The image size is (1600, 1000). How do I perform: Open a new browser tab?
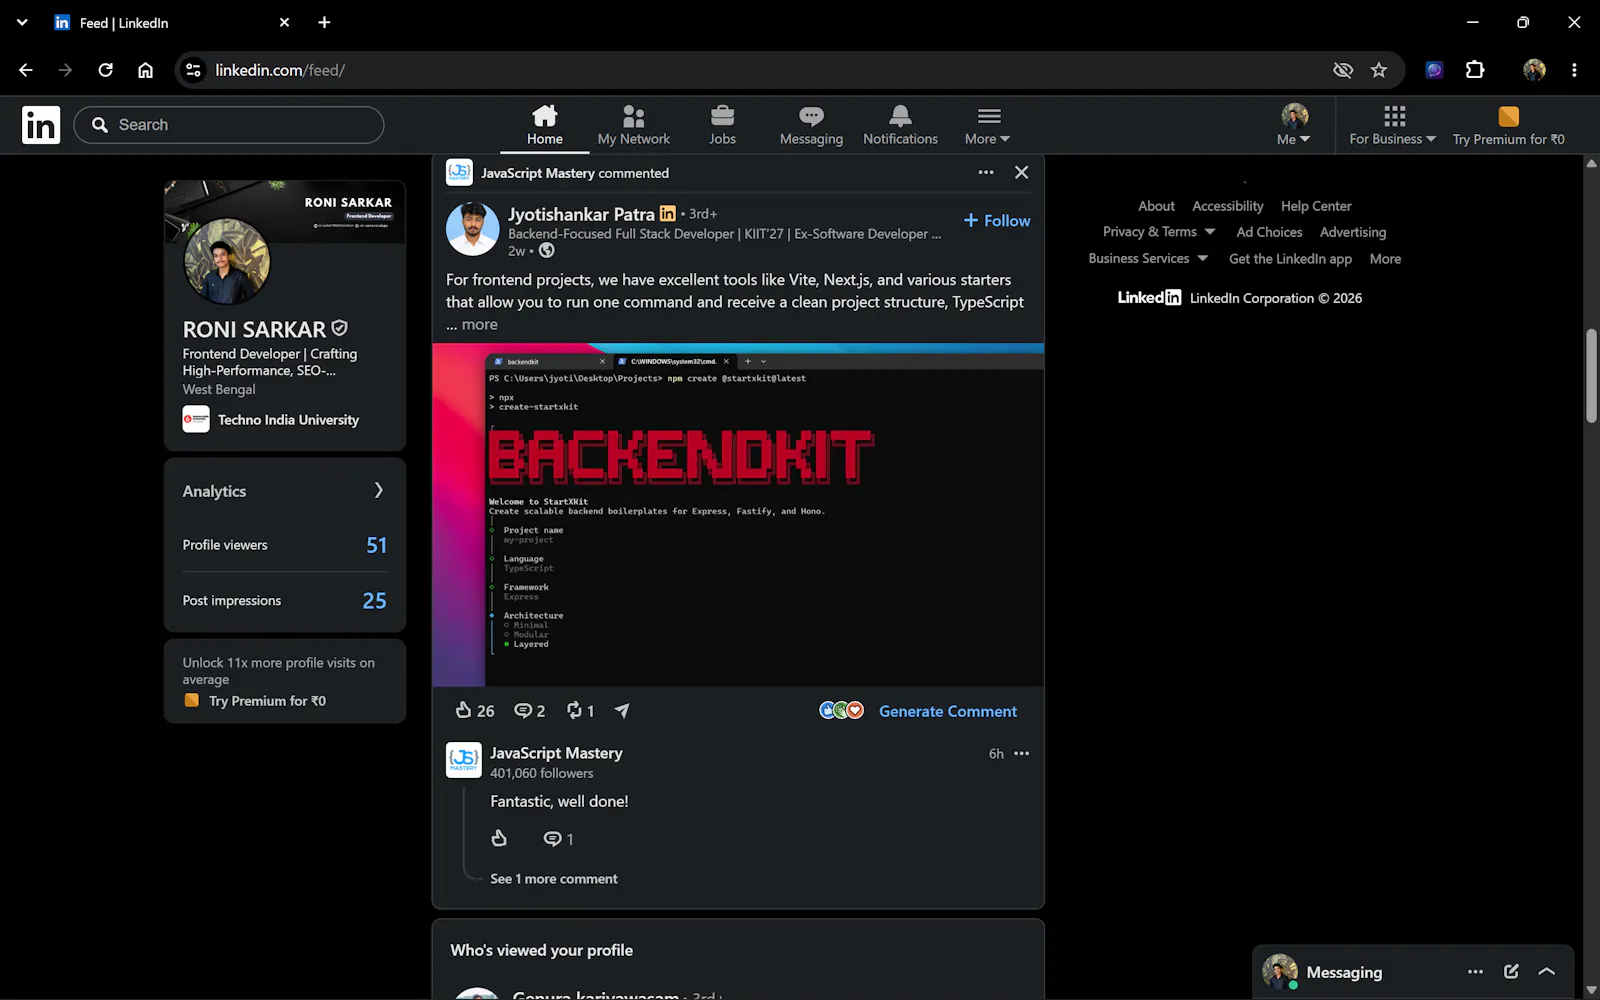click(324, 22)
